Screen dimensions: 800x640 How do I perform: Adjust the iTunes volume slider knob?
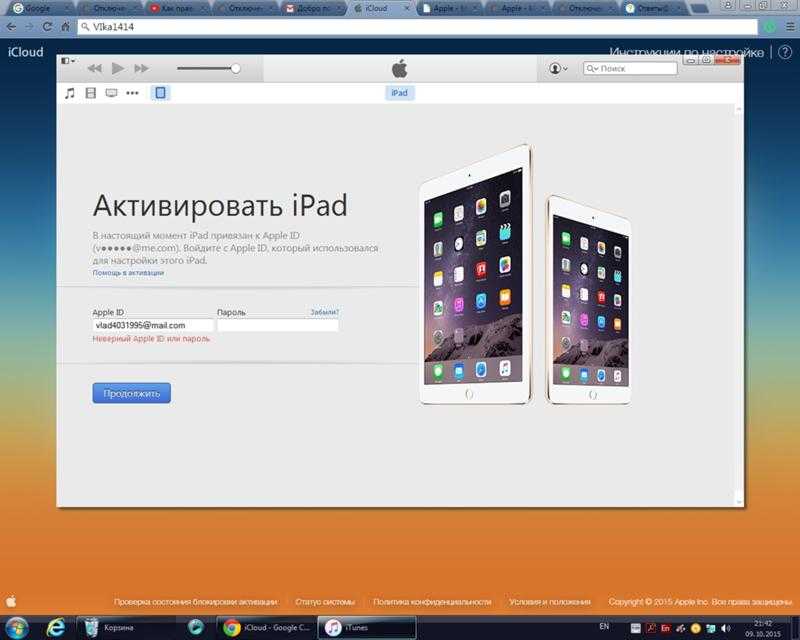[235, 68]
